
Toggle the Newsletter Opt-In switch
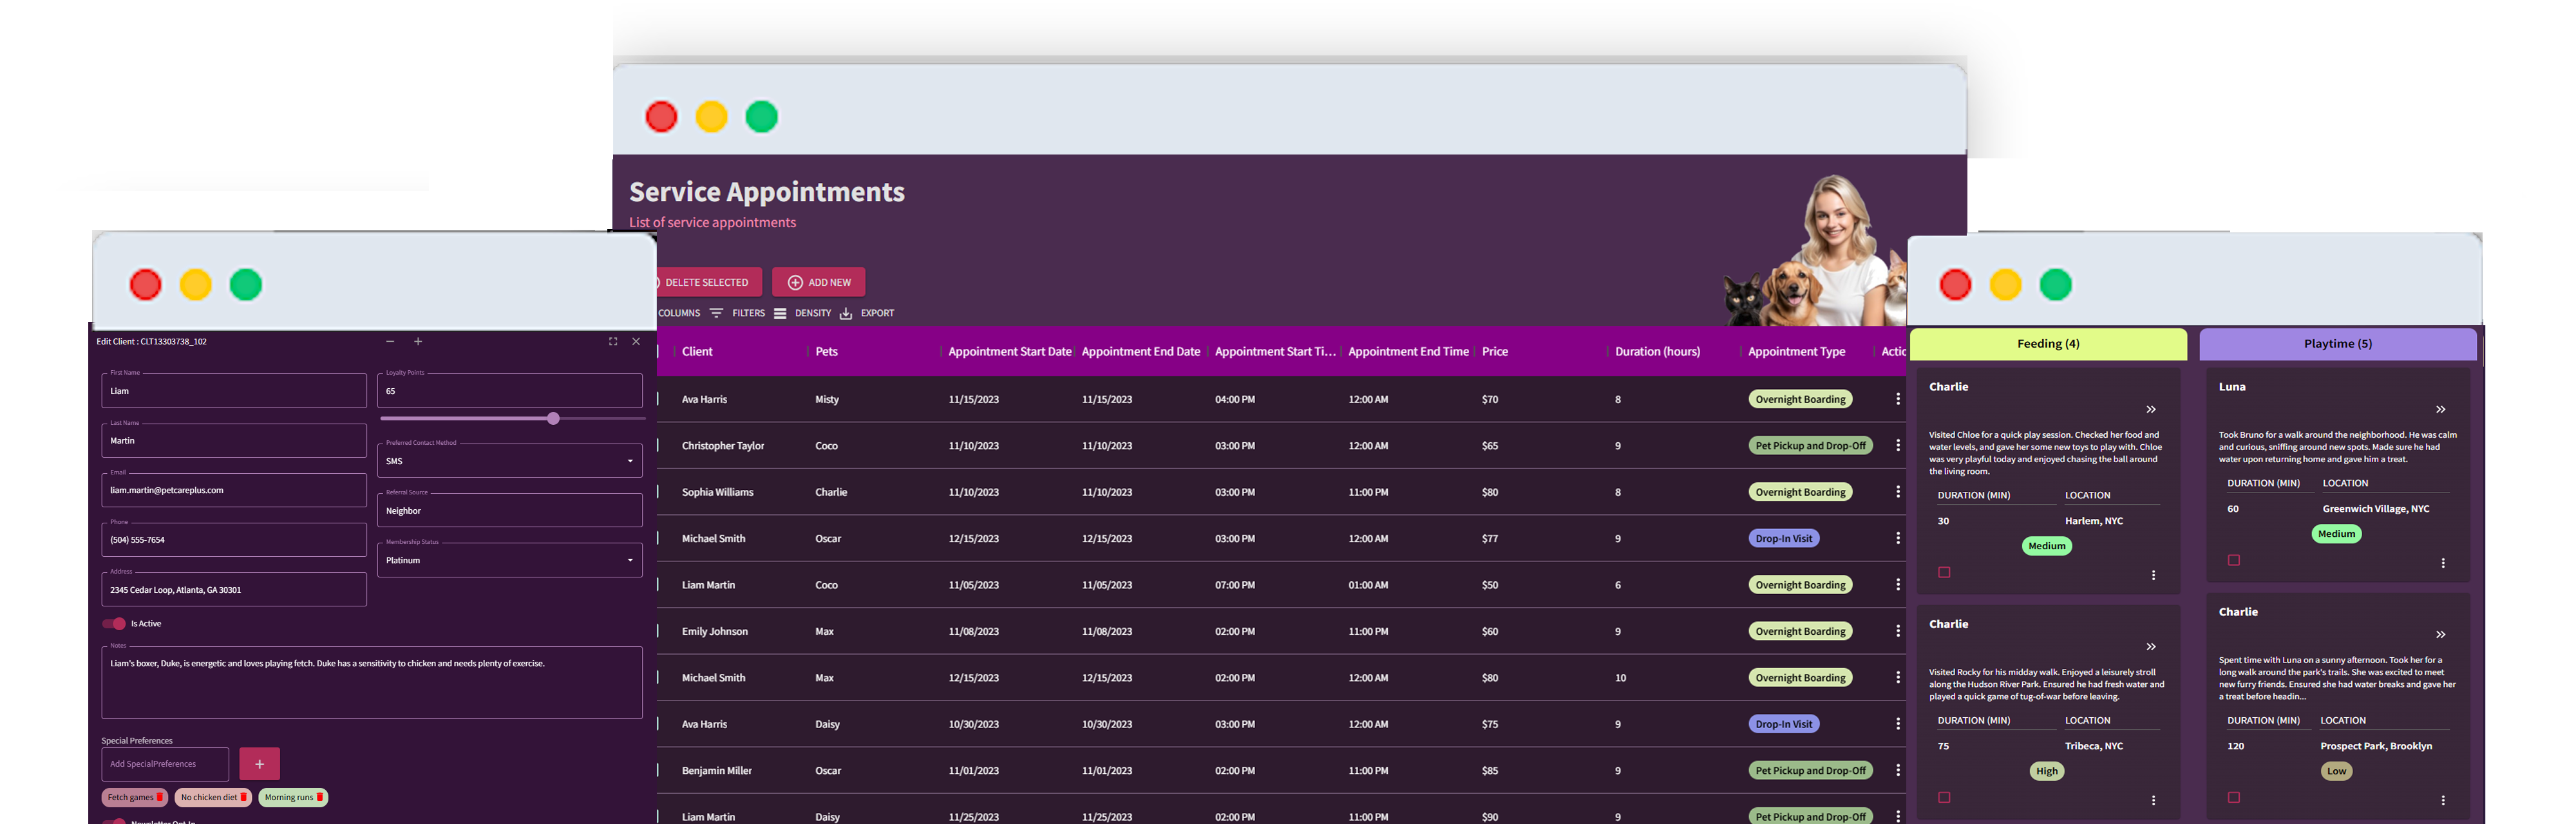coord(116,821)
